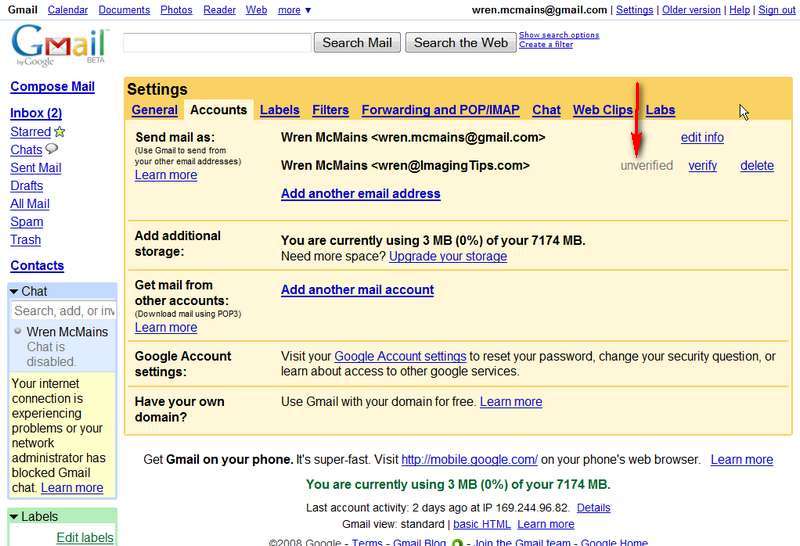Viewport: 800px width, 546px height.
Task: Open Documents in top bar
Action: [124, 10]
